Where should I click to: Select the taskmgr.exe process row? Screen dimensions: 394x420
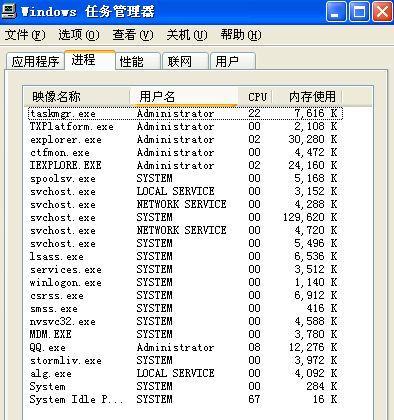tap(185, 113)
